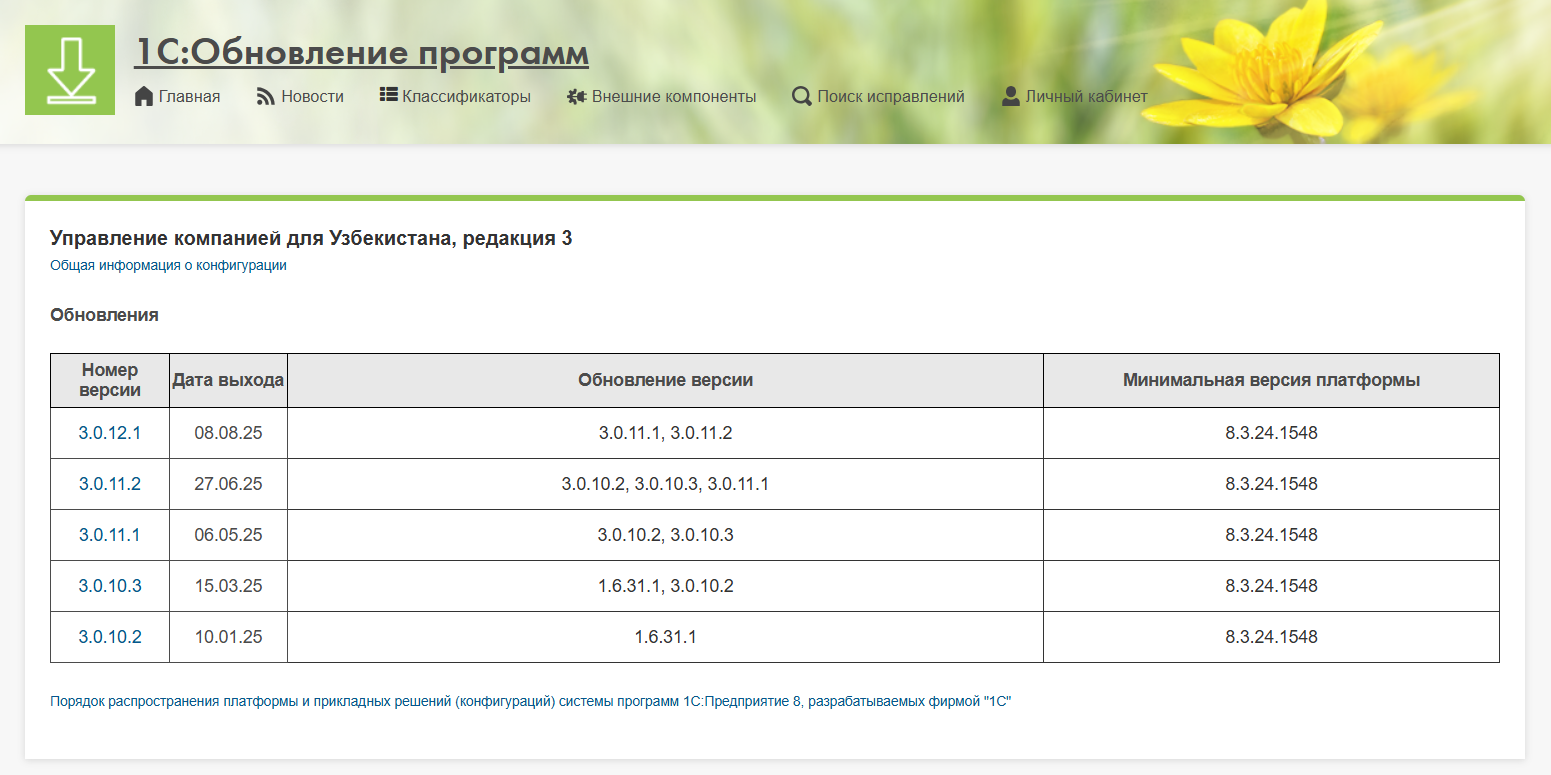Viewport: 1551px width, 775px height.
Task: Click the user icon beside Личный кабинет
Action: (1010, 97)
